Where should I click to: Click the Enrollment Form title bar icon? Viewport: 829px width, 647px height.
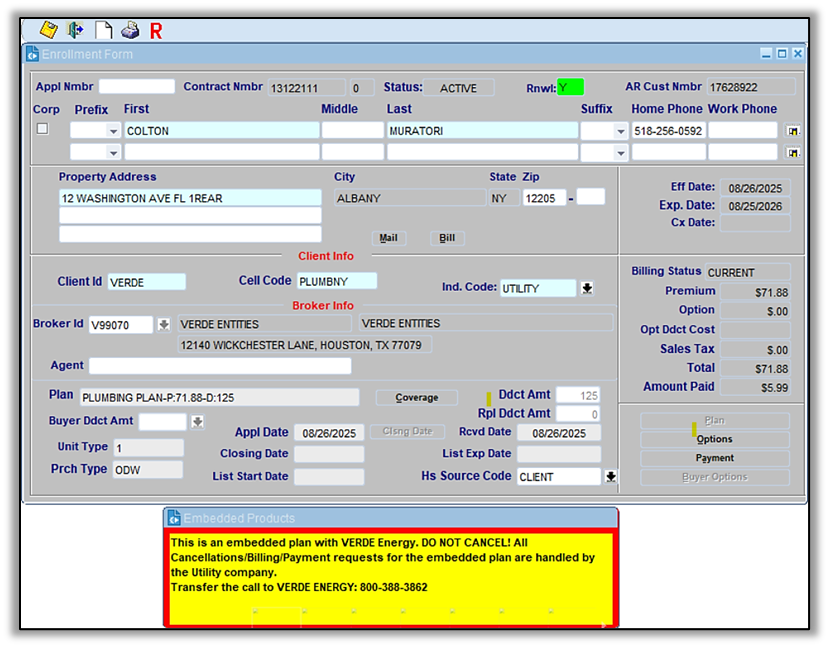[x=32, y=54]
